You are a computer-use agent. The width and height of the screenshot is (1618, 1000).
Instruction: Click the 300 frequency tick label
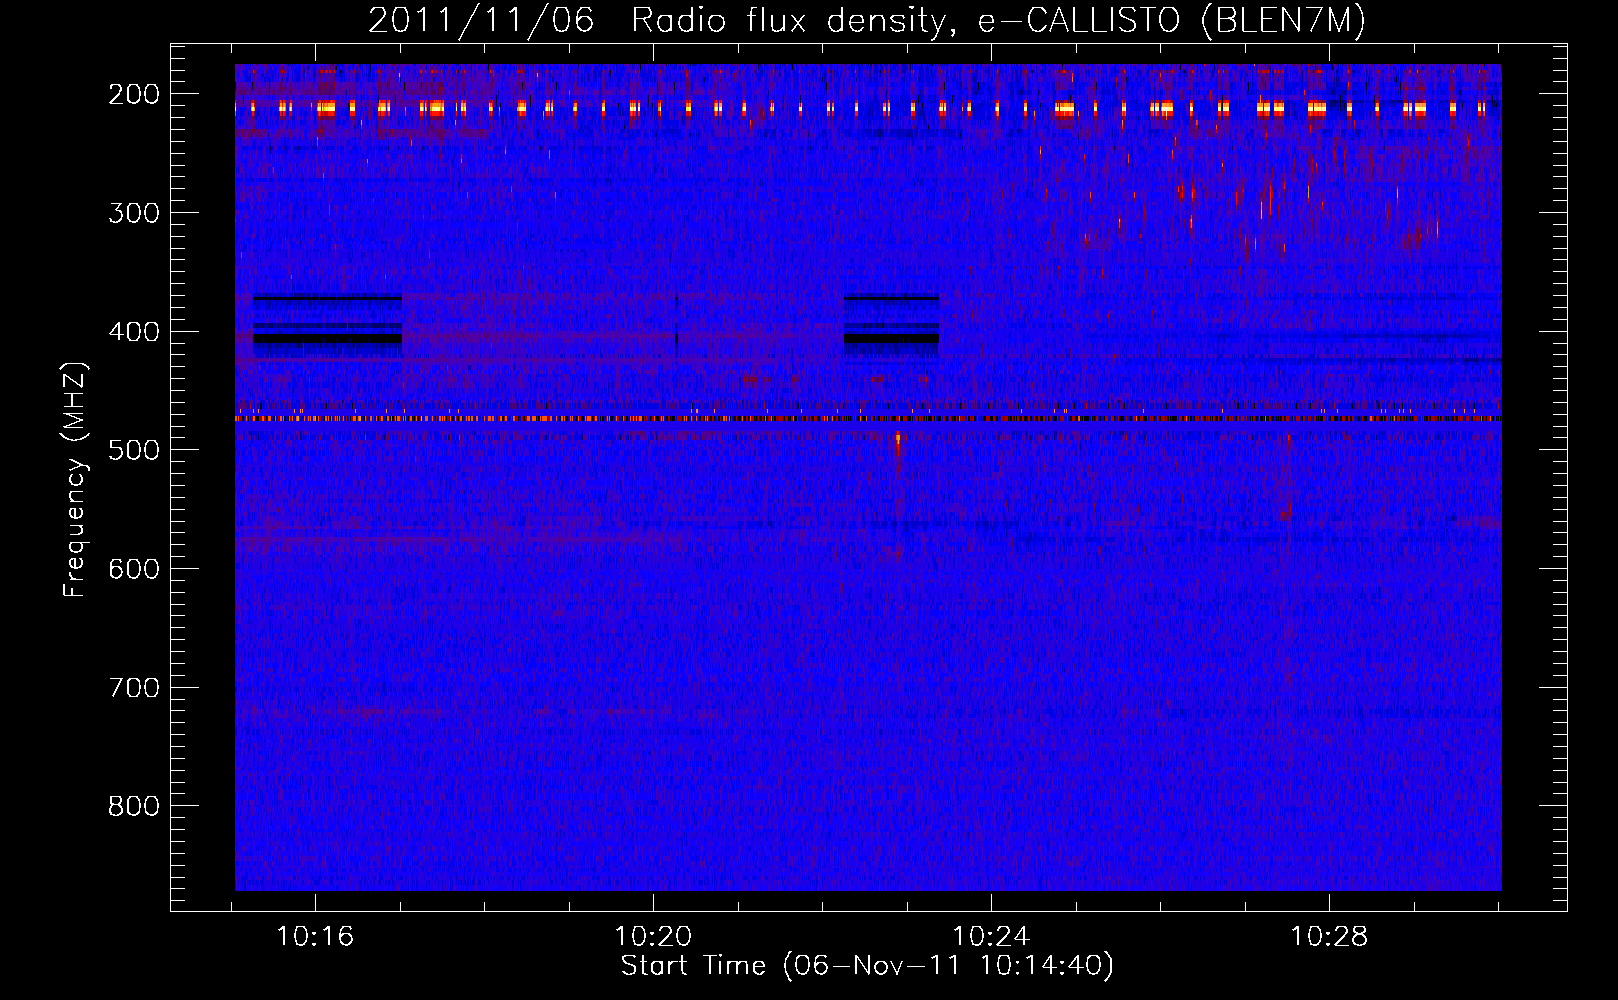134,213
